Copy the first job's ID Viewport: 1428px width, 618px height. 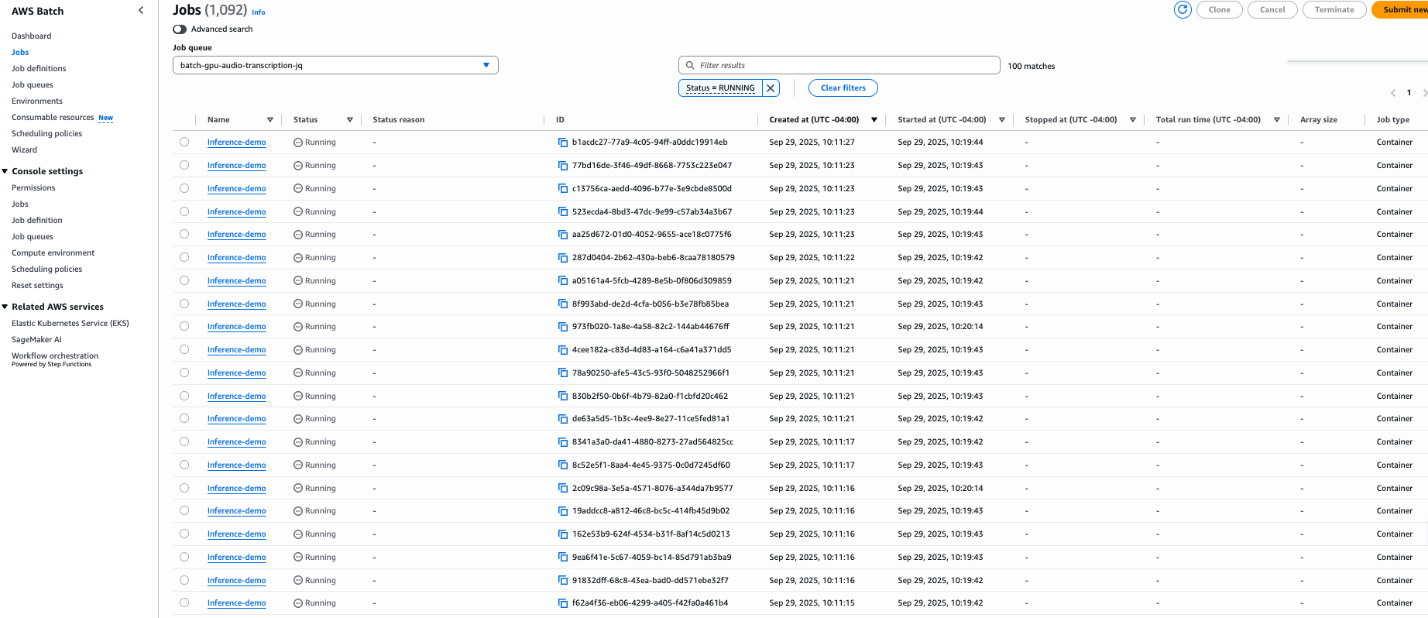pos(562,141)
